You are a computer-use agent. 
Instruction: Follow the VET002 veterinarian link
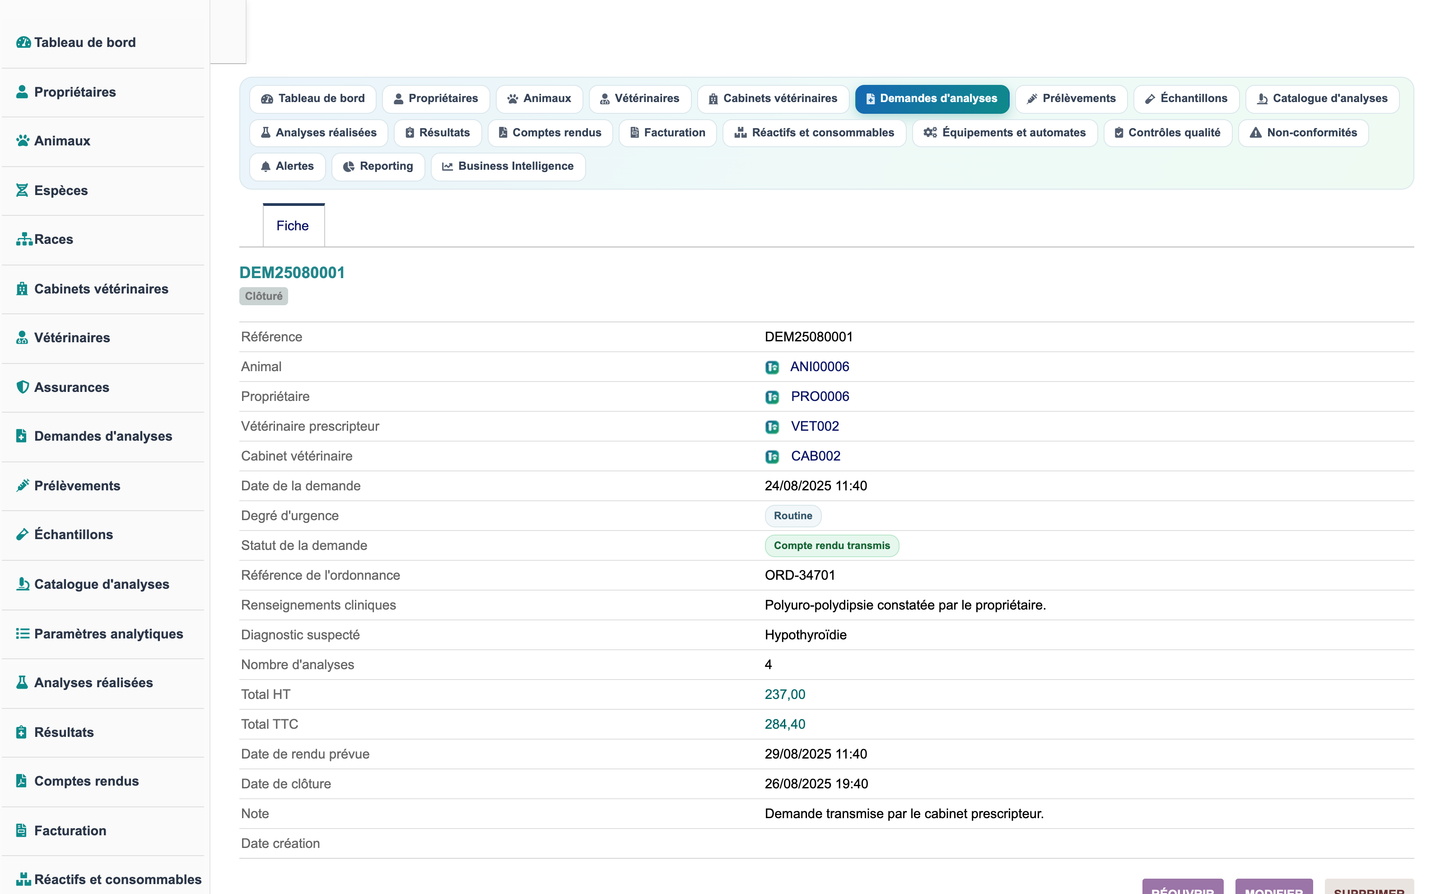(x=815, y=427)
